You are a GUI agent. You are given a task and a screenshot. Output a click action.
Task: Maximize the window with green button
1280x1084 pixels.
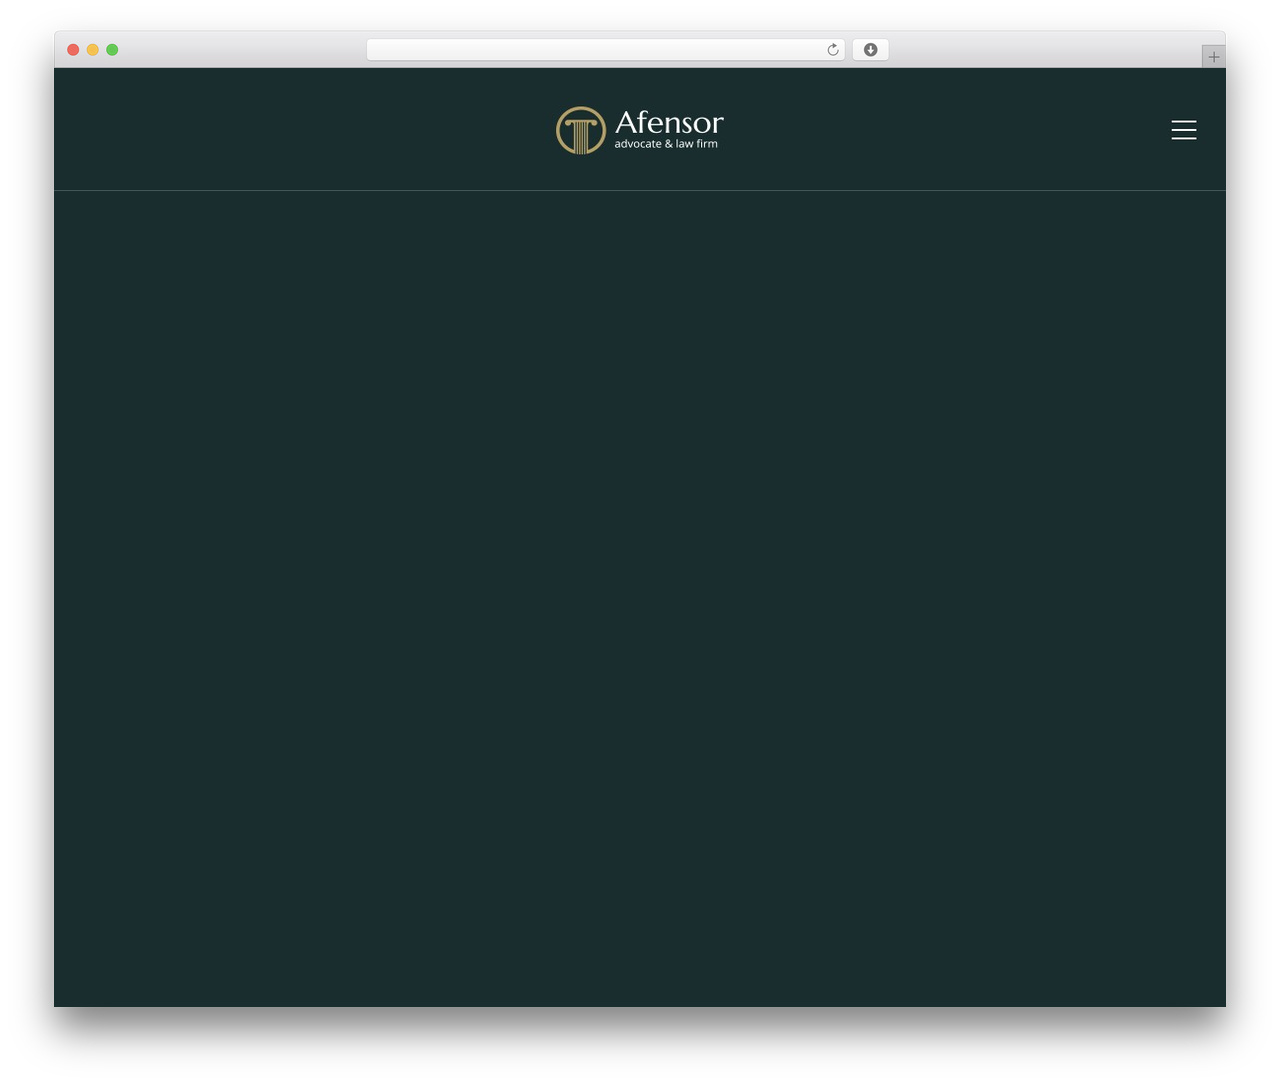pos(112,50)
